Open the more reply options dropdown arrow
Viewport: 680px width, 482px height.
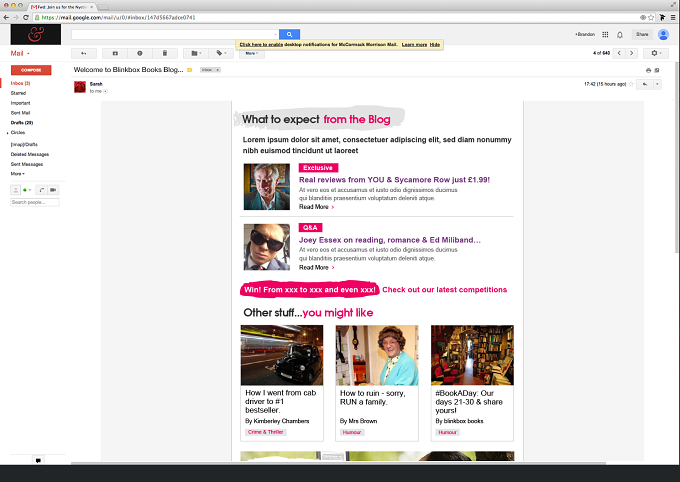point(657,84)
